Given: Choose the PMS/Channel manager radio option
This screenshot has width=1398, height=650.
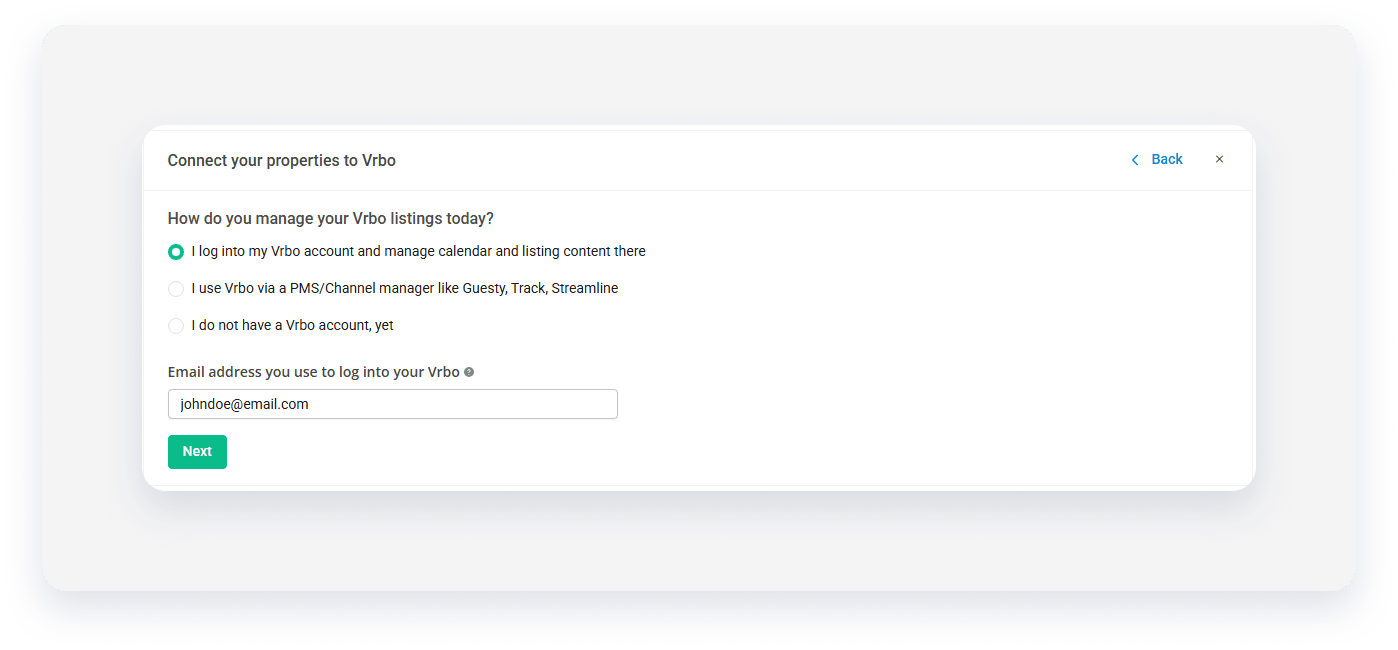Looking at the screenshot, I should pyautogui.click(x=176, y=289).
